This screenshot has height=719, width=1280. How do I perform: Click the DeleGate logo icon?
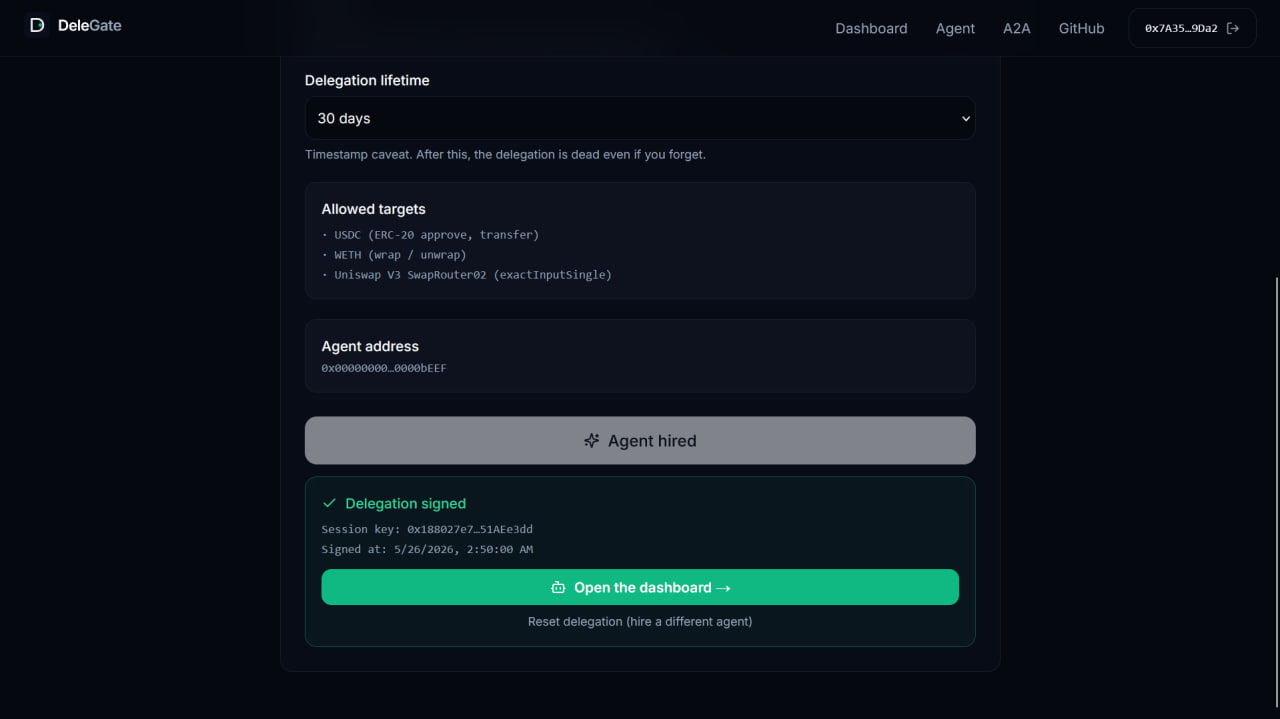click(x=37, y=26)
